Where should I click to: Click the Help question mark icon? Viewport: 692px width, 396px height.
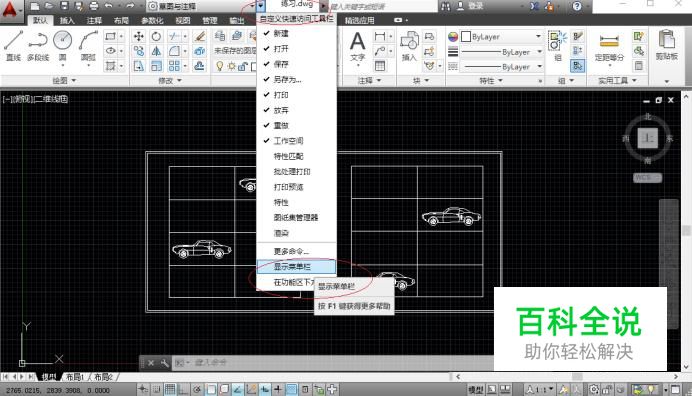(577, 6)
